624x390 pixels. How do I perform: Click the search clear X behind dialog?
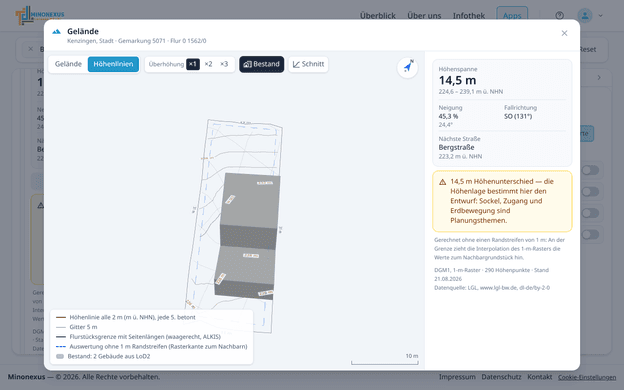(31, 49)
